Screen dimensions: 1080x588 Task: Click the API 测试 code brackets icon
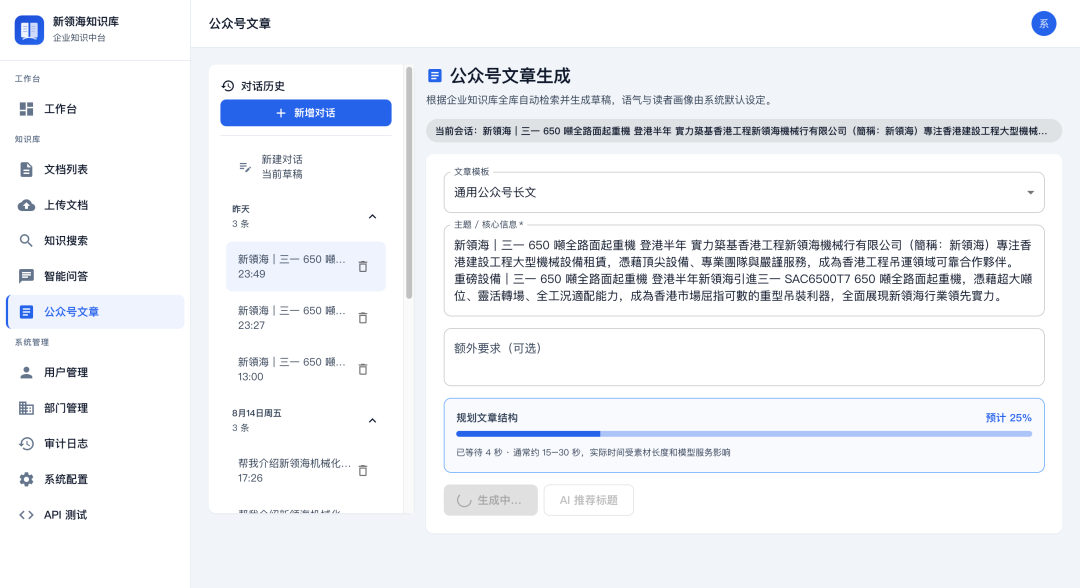(x=26, y=515)
